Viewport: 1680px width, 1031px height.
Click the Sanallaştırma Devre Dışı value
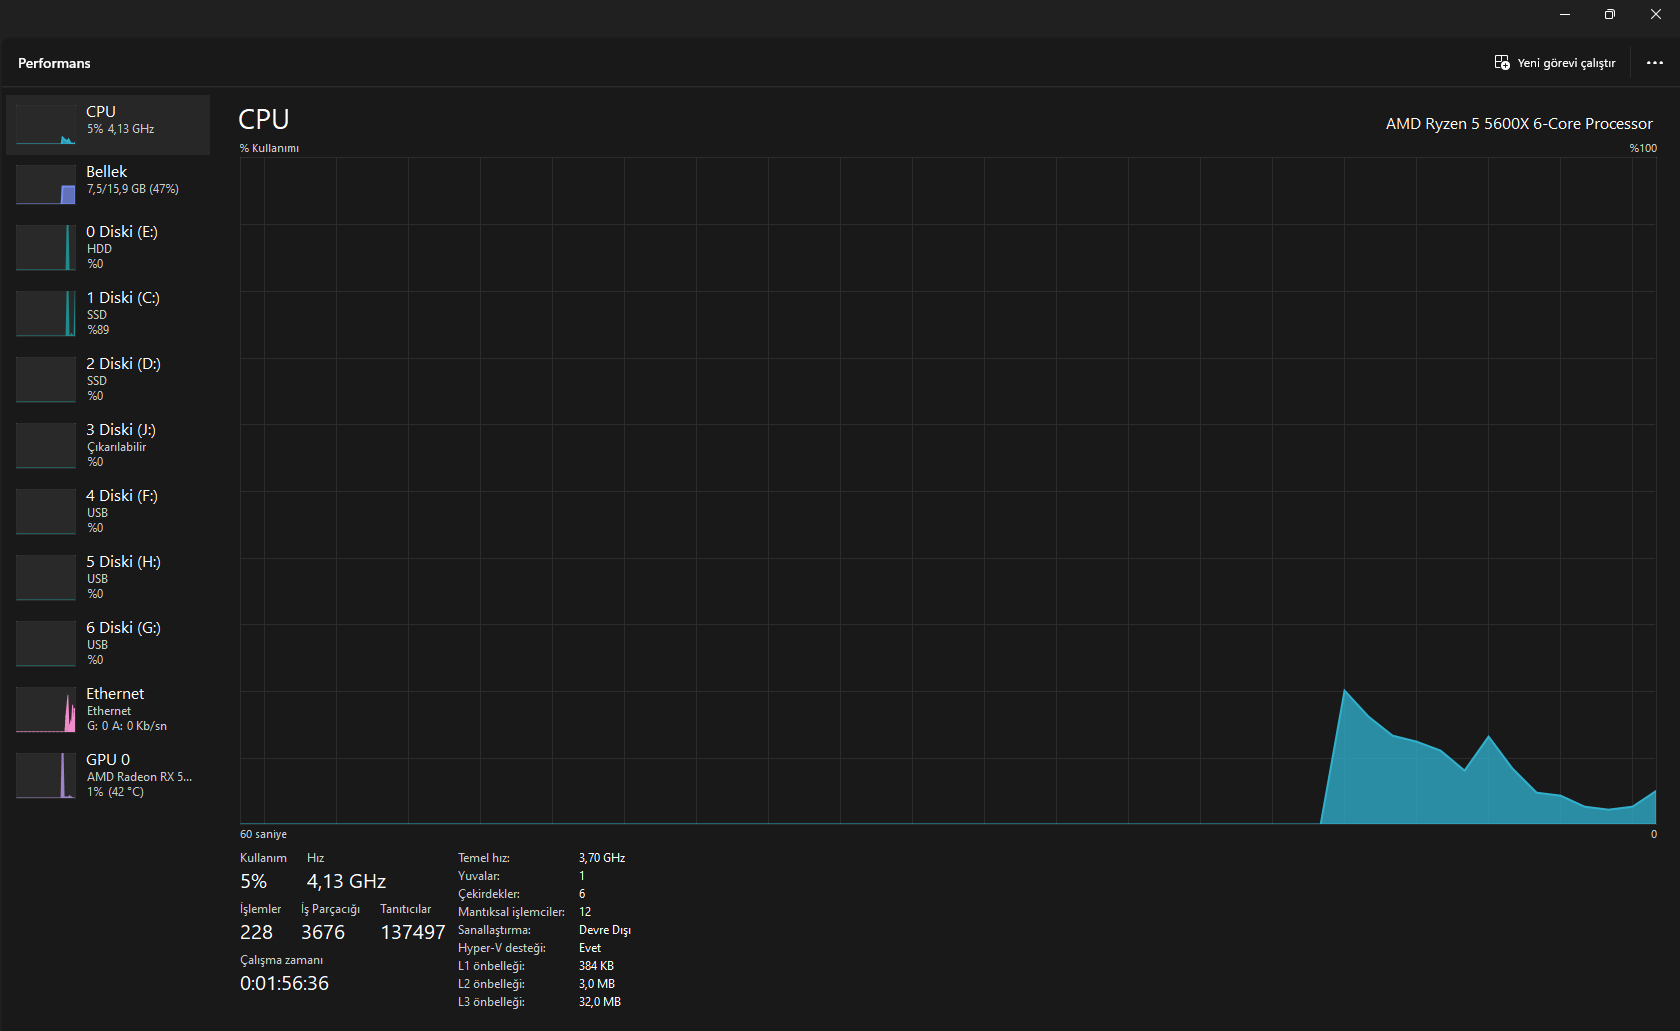[x=605, y=930]
